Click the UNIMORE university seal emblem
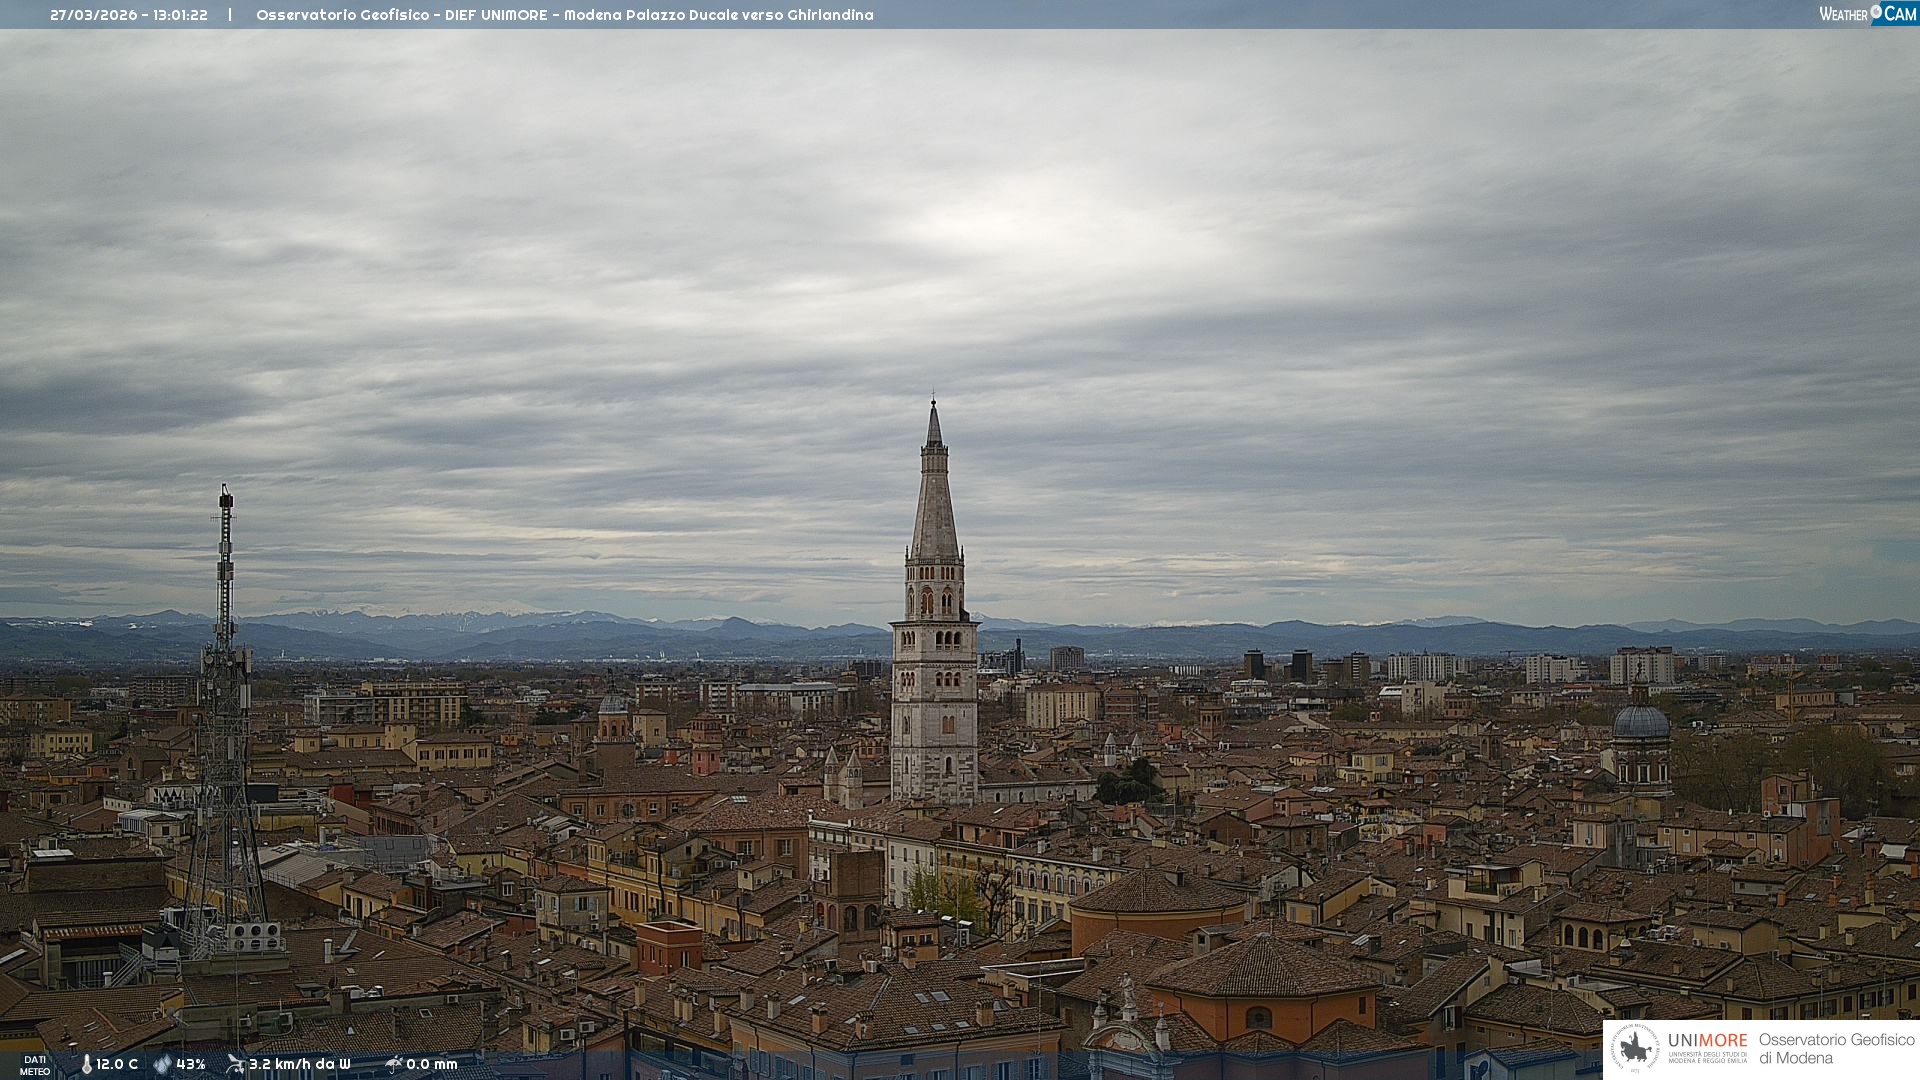Image resolution: width=1920 pixels, height=1080 pixels. tap(1635, 1048)
